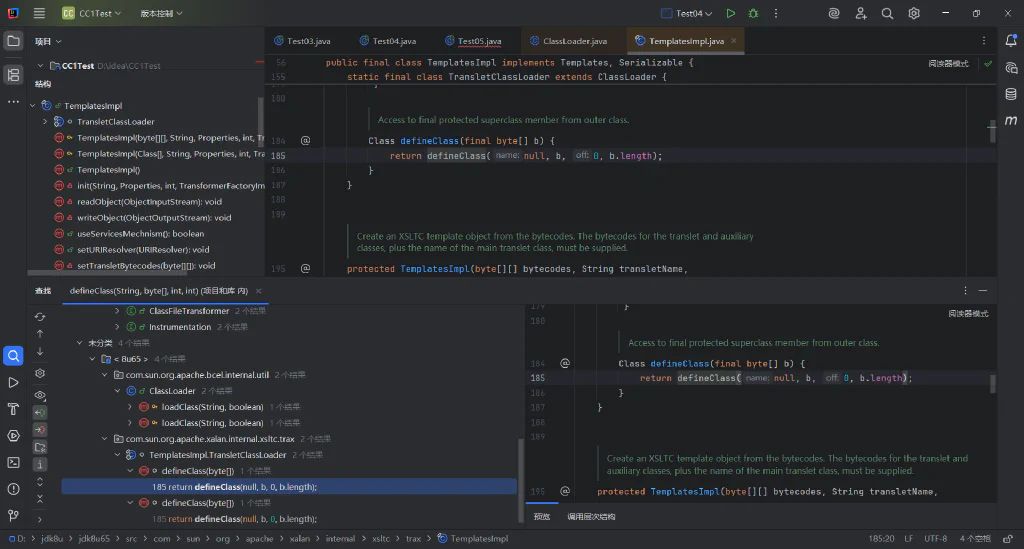Expand ClassFileTransformer results
This screenshot has height=549, width=1024.
pyautogui.click(x=117, y=311)
